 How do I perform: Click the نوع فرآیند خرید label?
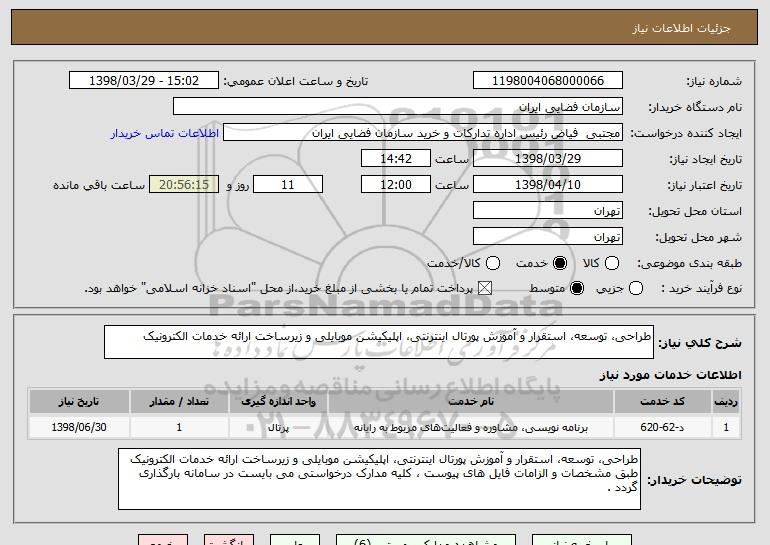701,289
